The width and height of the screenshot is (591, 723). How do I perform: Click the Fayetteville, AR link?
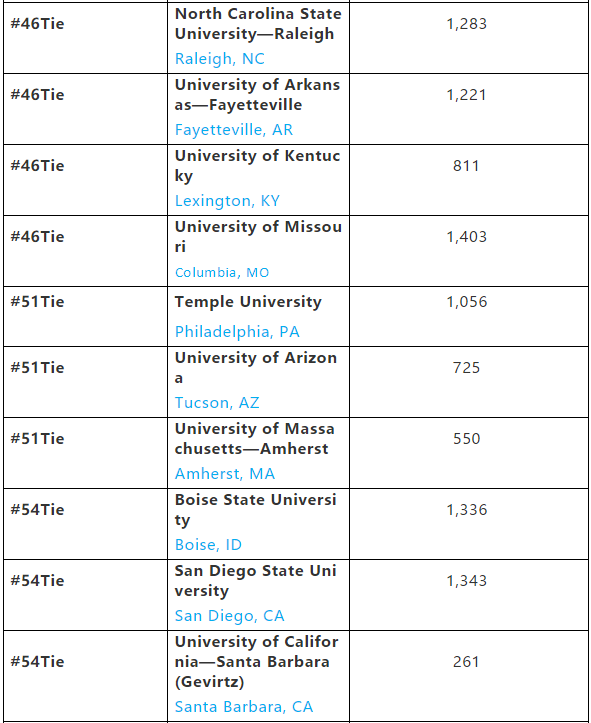tap(234, 130)
